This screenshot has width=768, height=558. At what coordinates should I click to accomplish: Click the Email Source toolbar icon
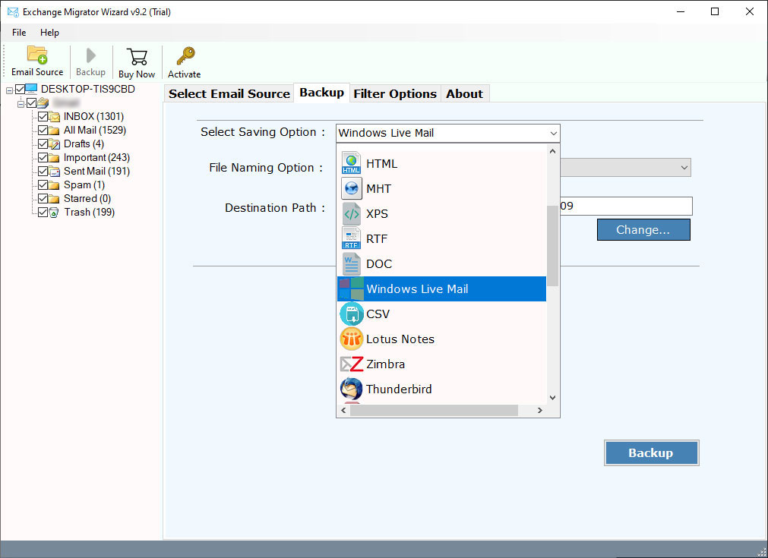[37, 56]
